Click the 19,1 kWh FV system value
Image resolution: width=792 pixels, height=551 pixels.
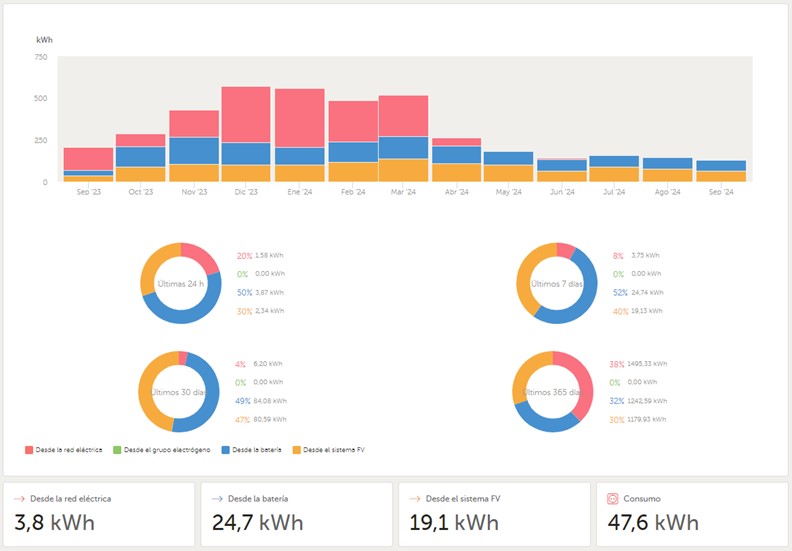454,522
